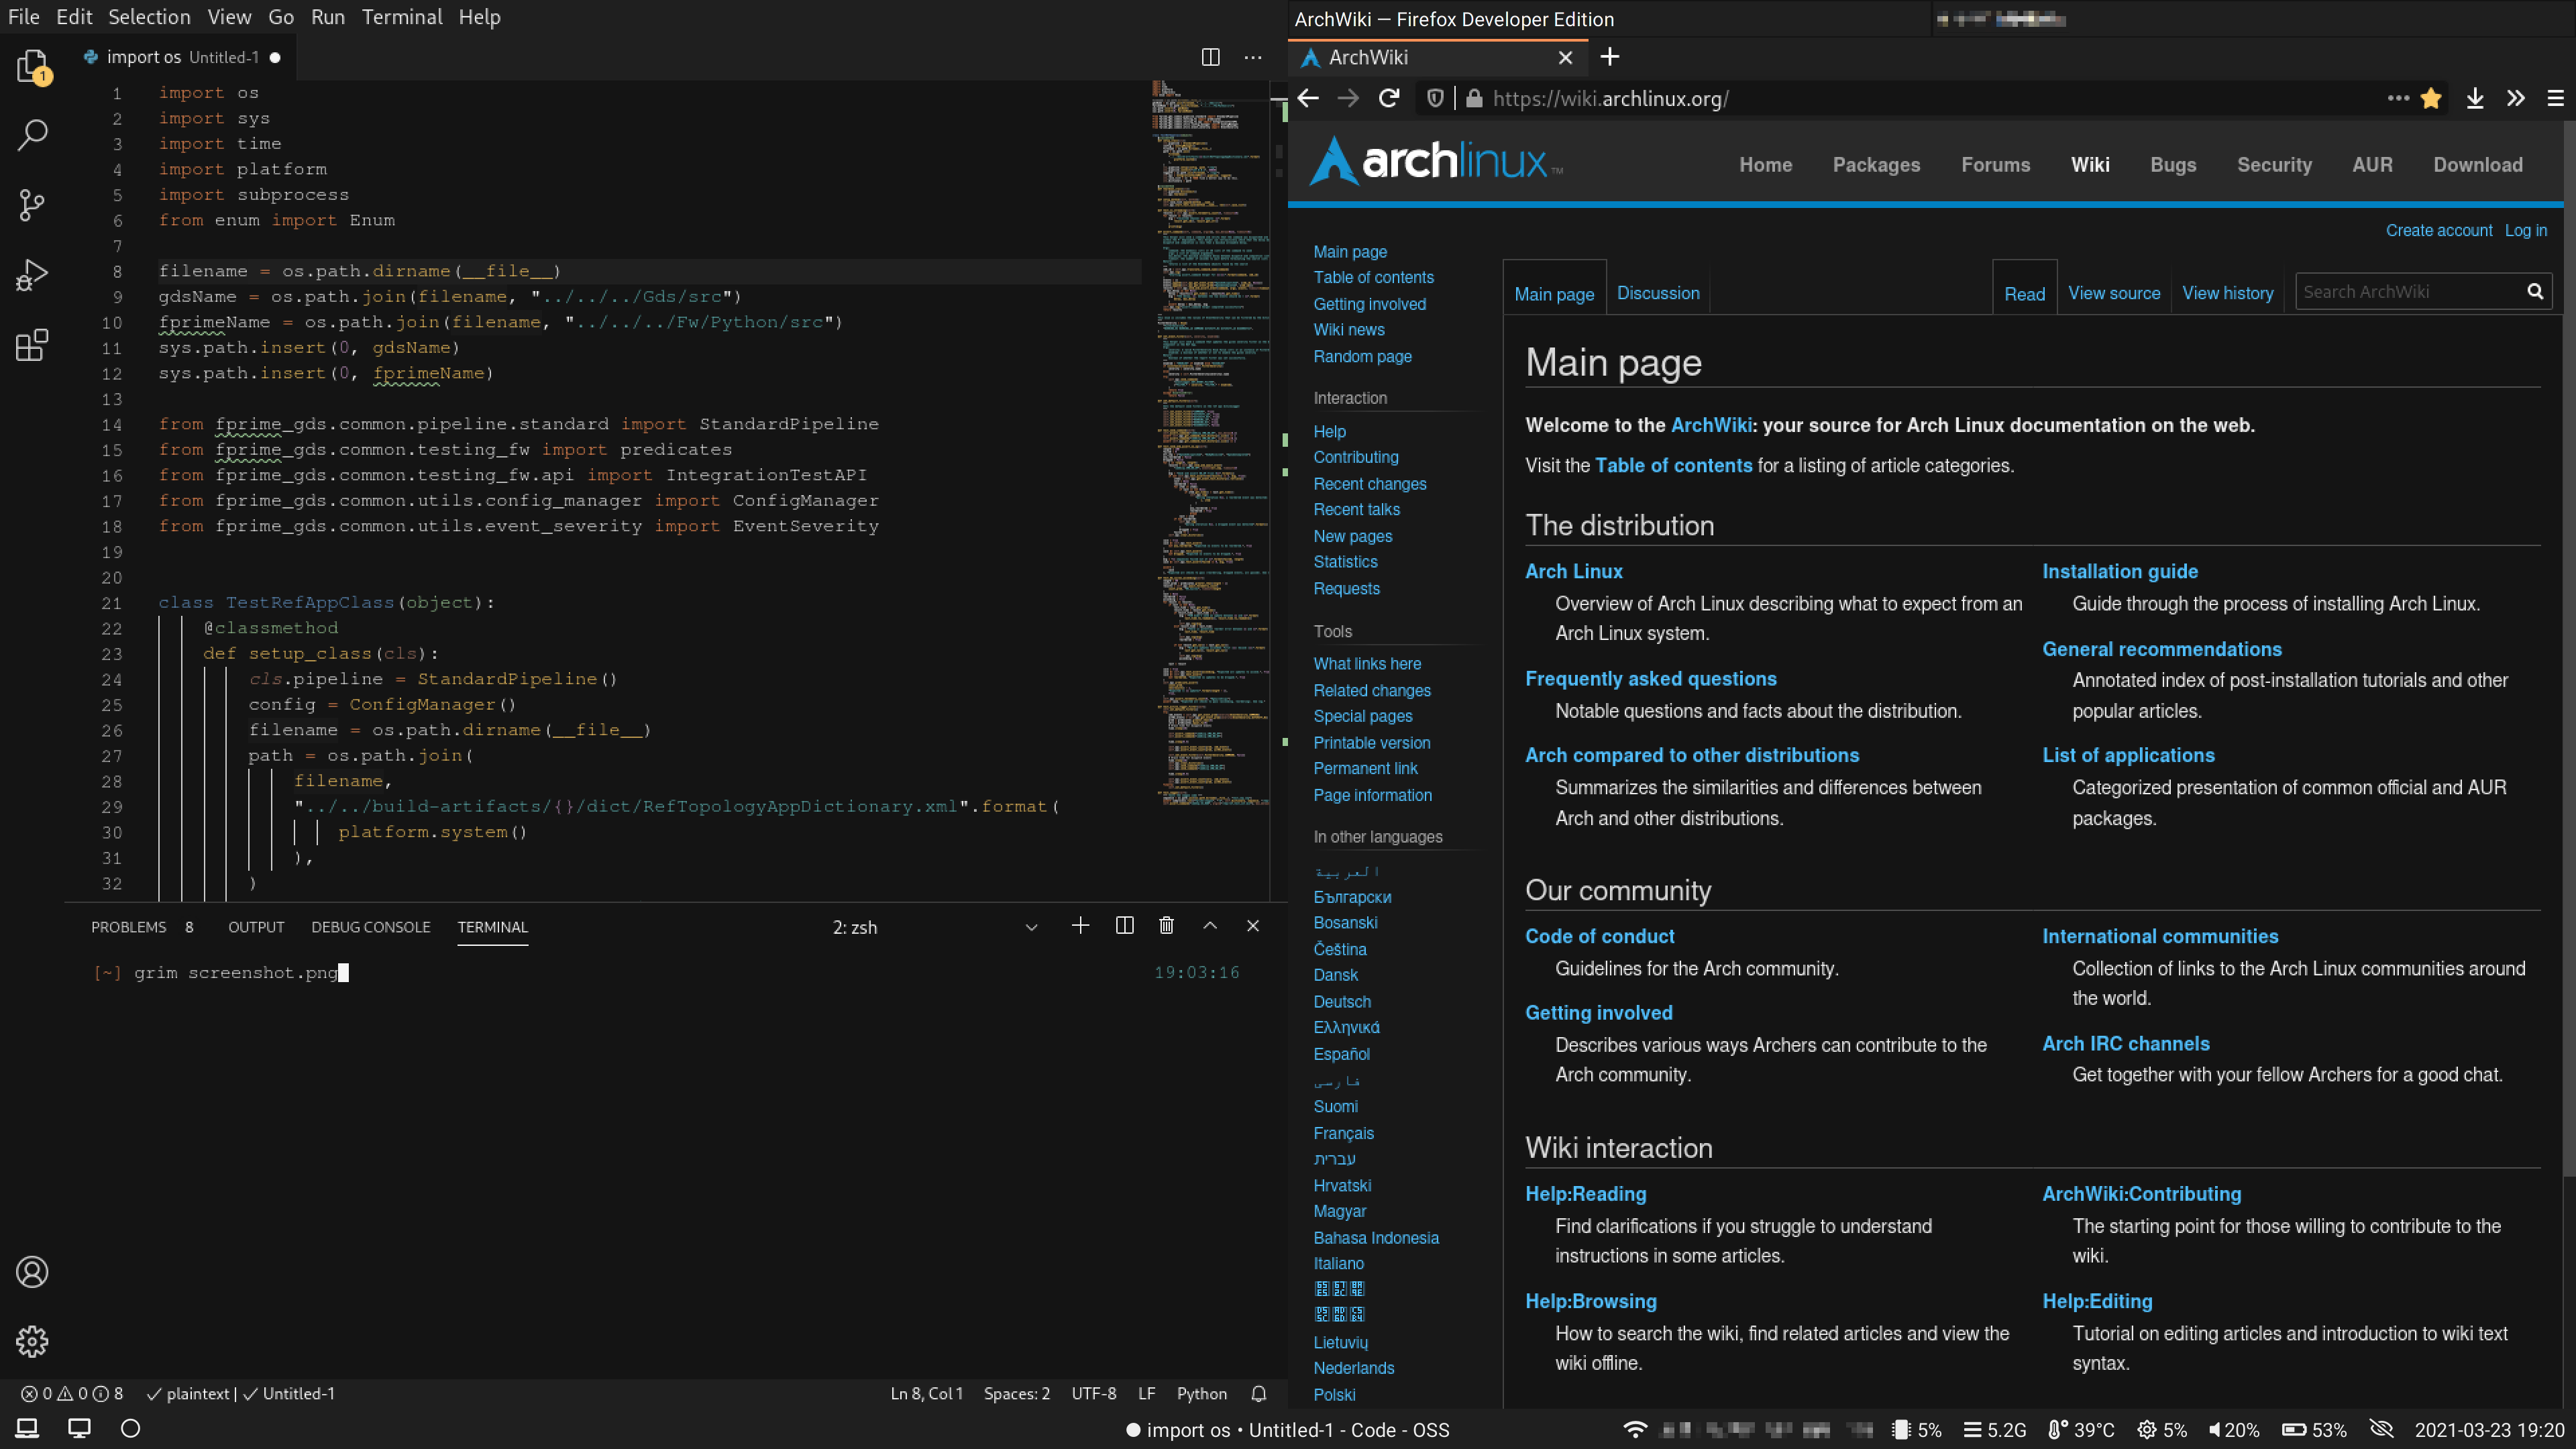The image size is (2576, 1449).
Task: Change end of line sequence LF
Action: point(1146,1394)
